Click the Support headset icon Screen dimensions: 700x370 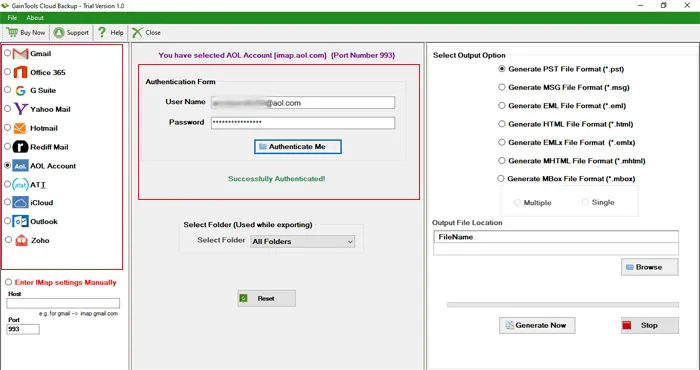click(59, 33)
